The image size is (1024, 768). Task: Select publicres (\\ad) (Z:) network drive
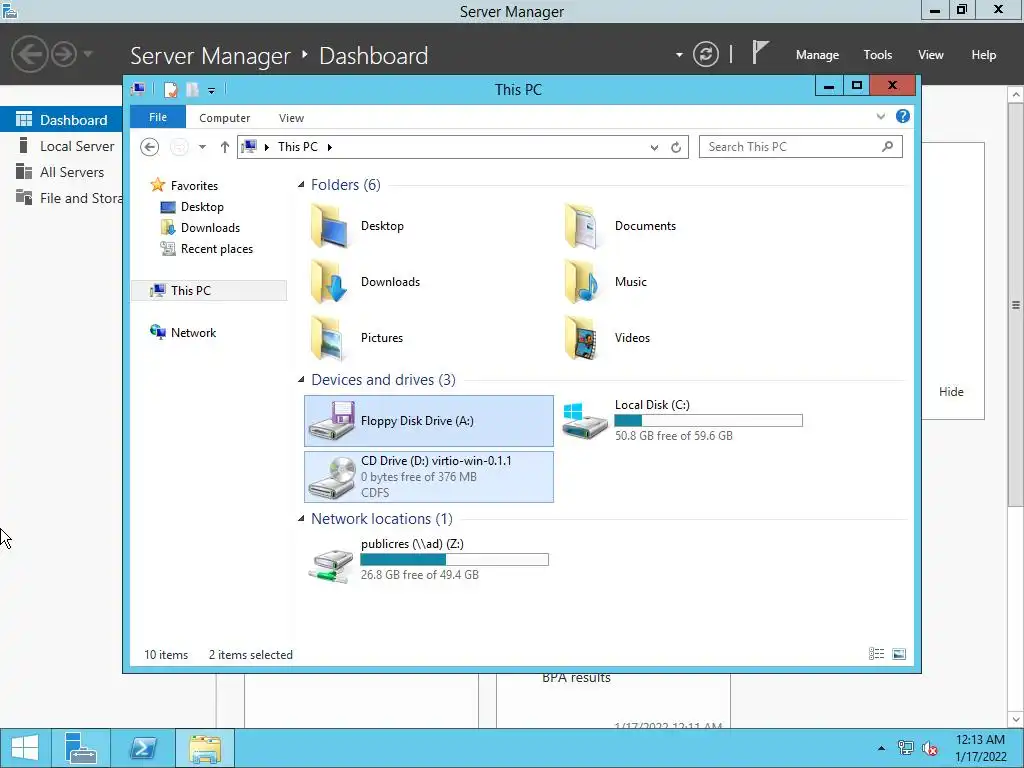click(x=428, y=559)
